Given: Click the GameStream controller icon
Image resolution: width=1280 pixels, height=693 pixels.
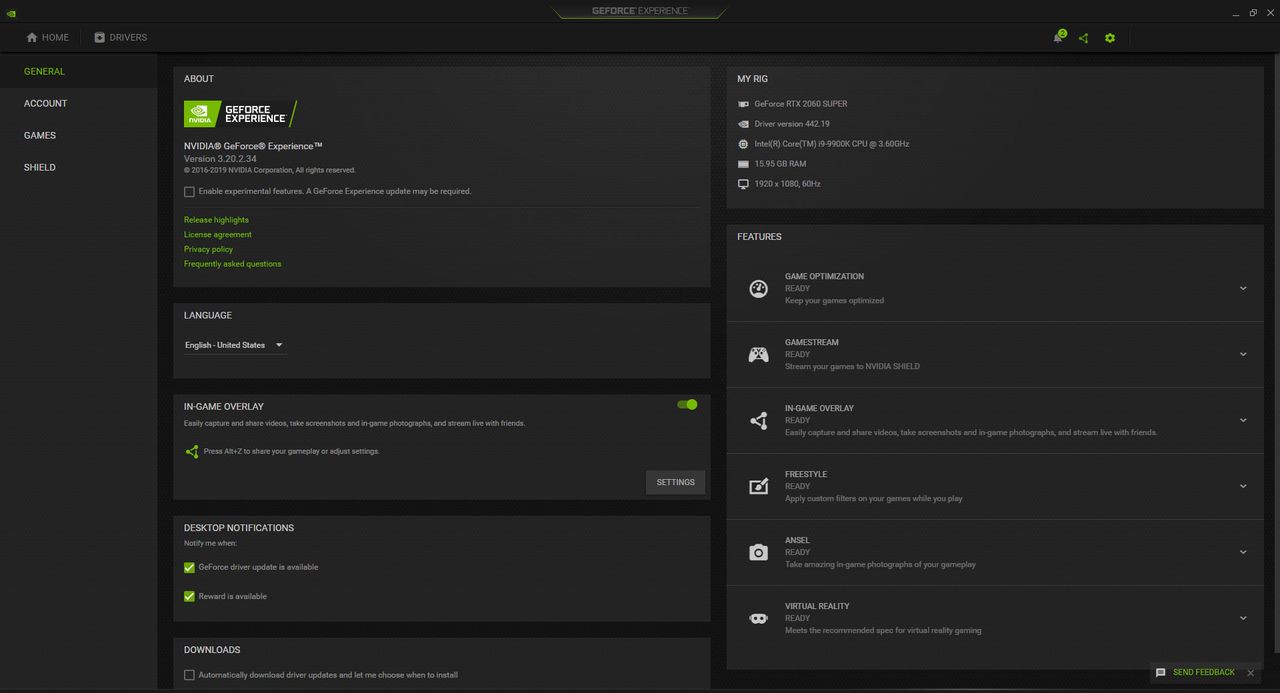Looking at the screenshot, I should (x=758, y=354).
